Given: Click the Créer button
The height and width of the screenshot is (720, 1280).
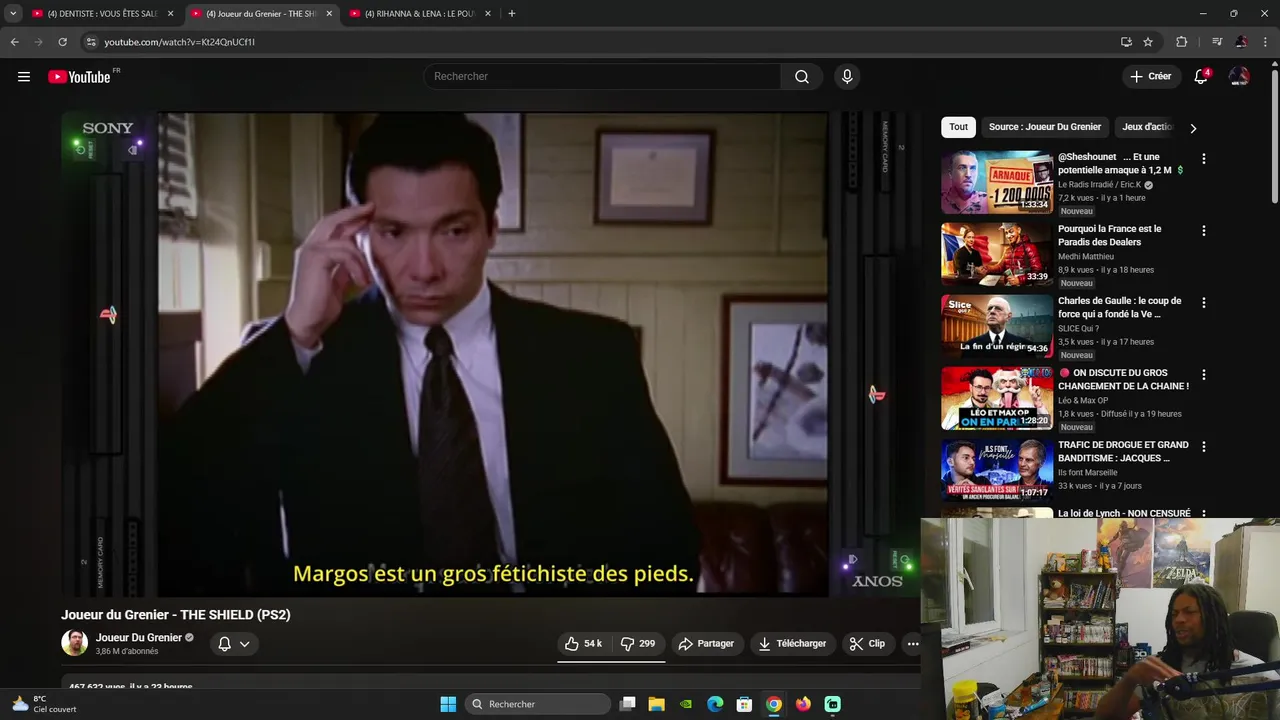Looking at the screenshot, I should click(x=1150, y=77).
